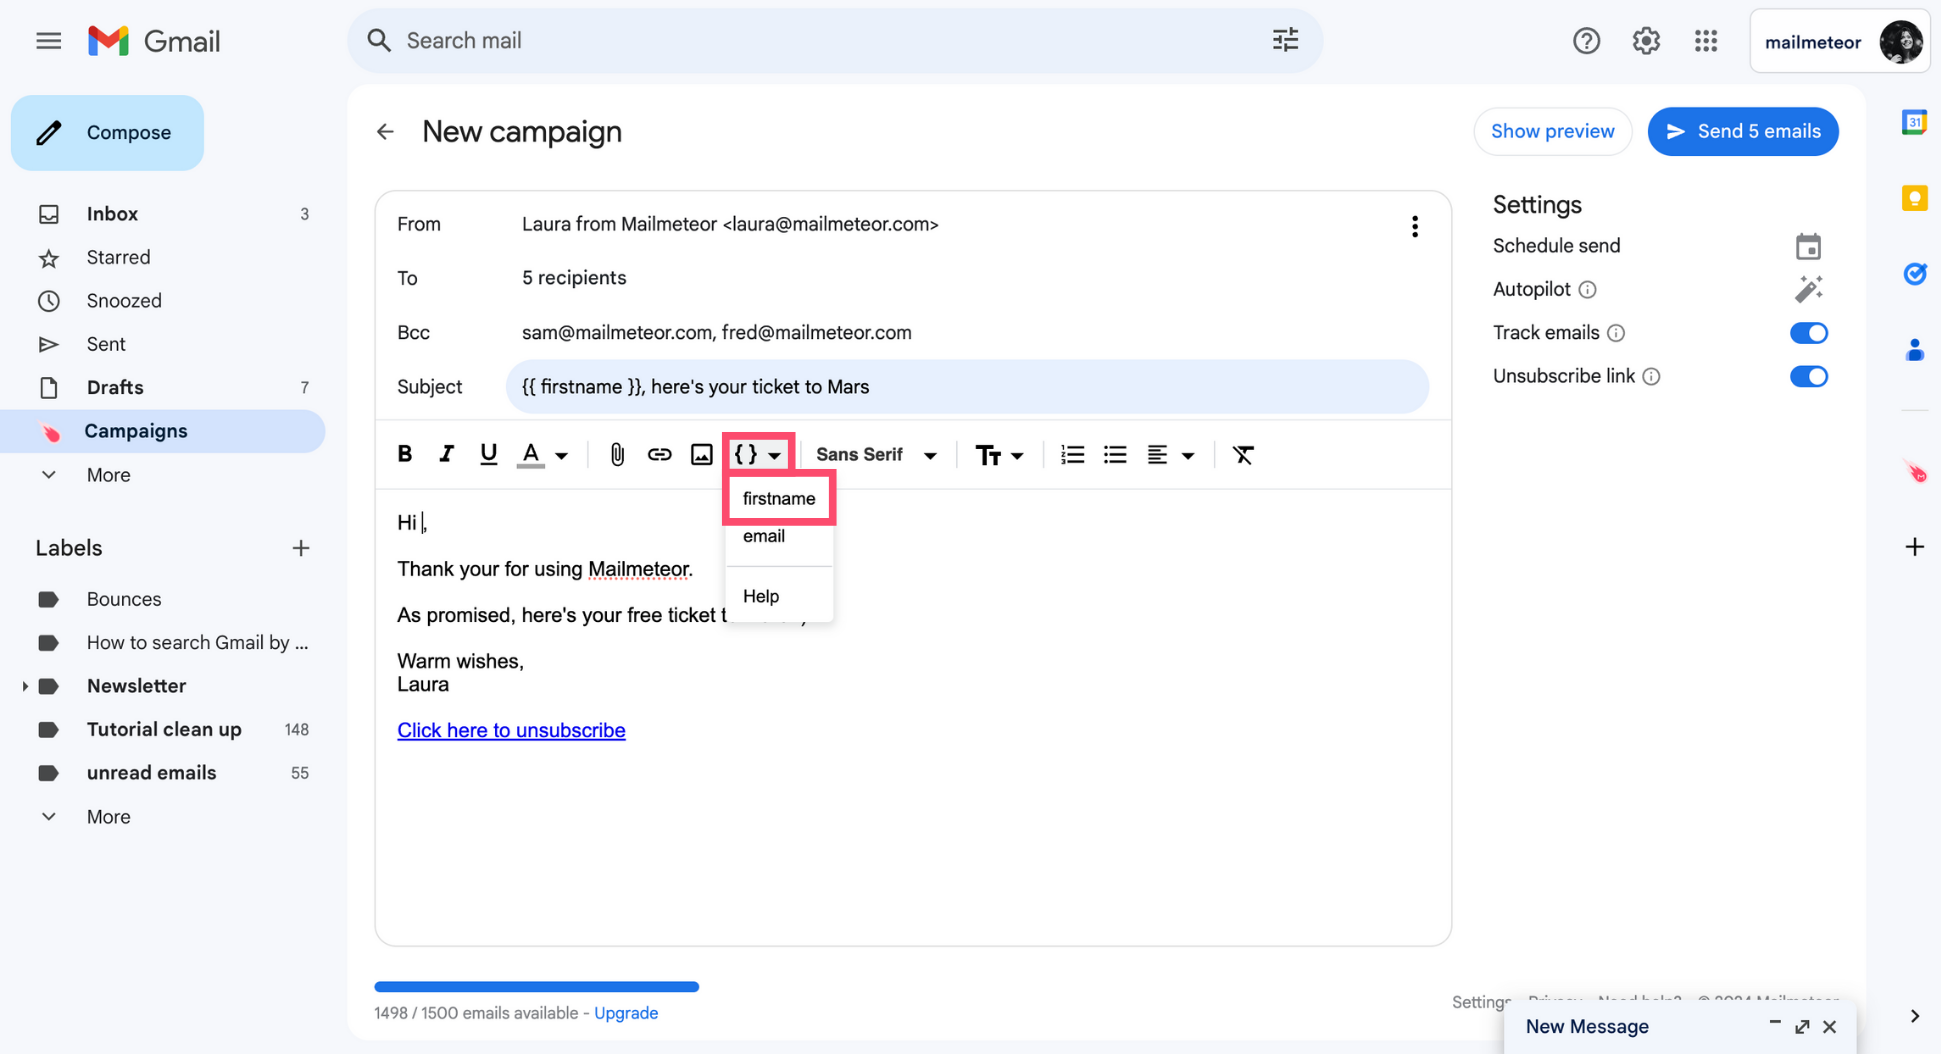Choose Help in variables menu
Viewport: 1941px width, 1054px height.
779,596
